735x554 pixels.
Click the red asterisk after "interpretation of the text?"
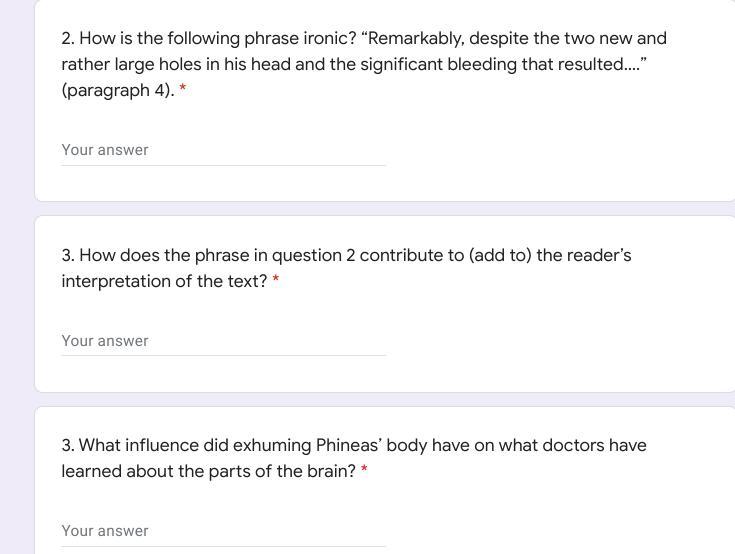275,281
